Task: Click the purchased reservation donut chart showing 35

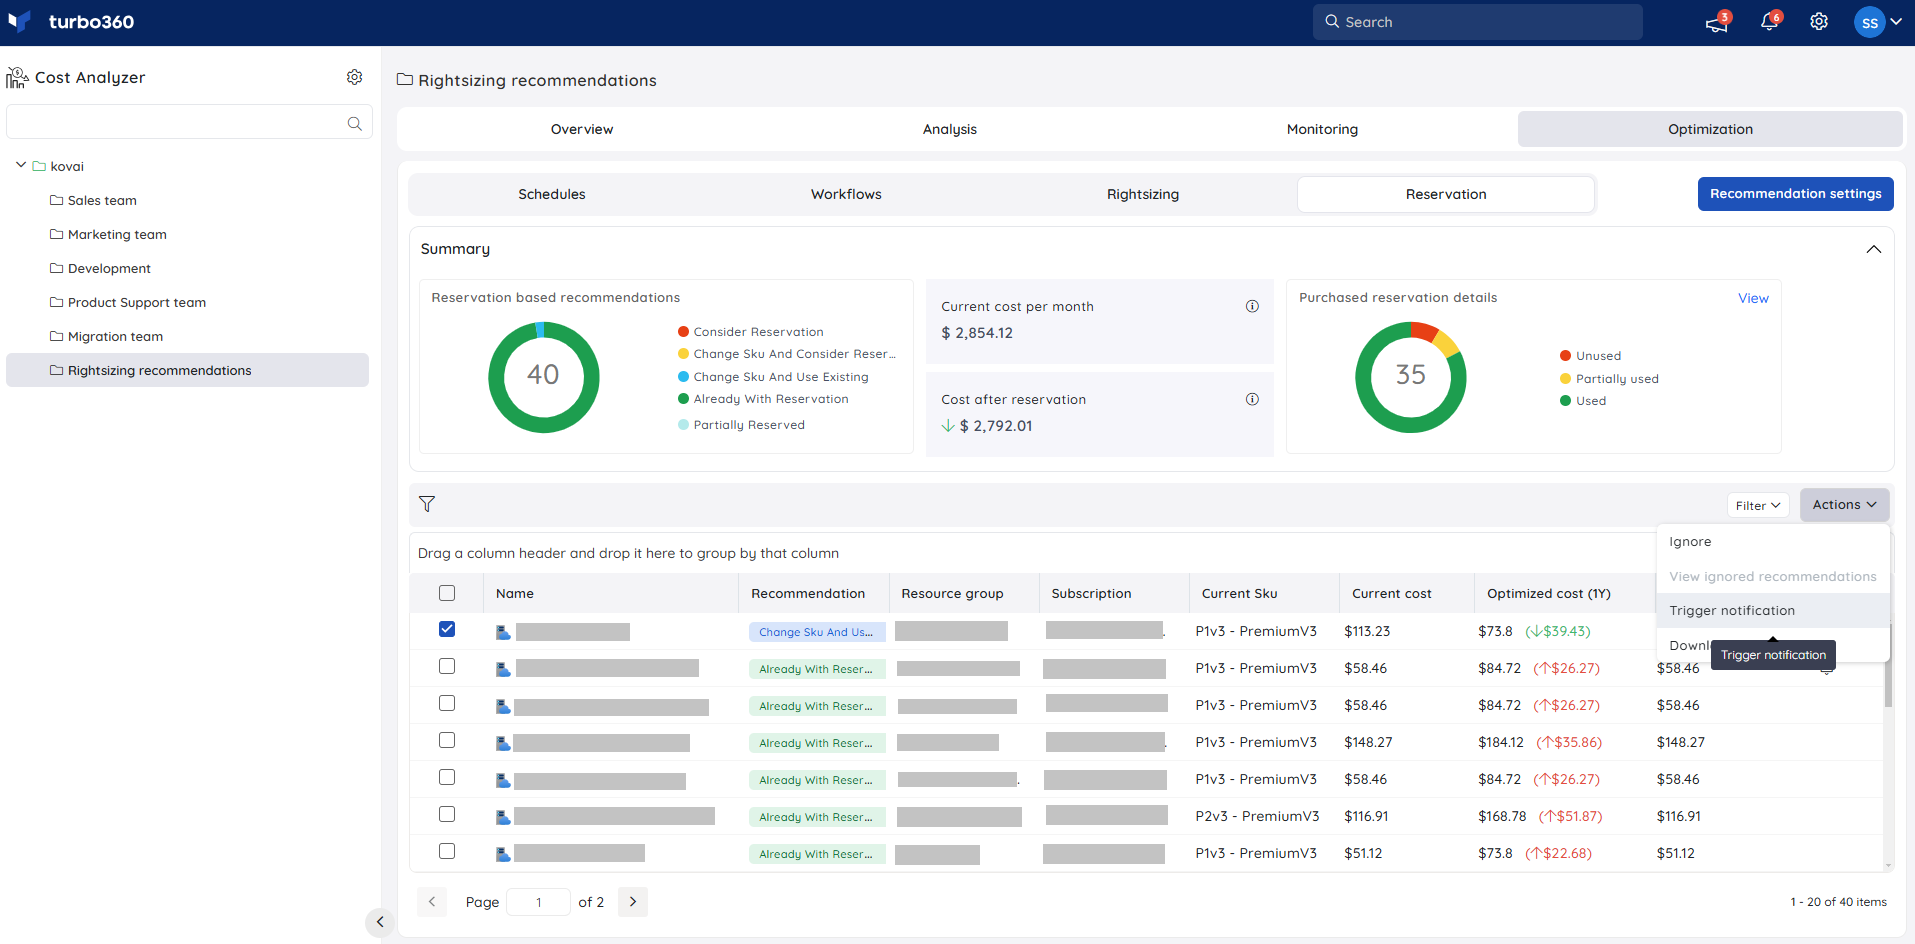Action: [1411, 377]
